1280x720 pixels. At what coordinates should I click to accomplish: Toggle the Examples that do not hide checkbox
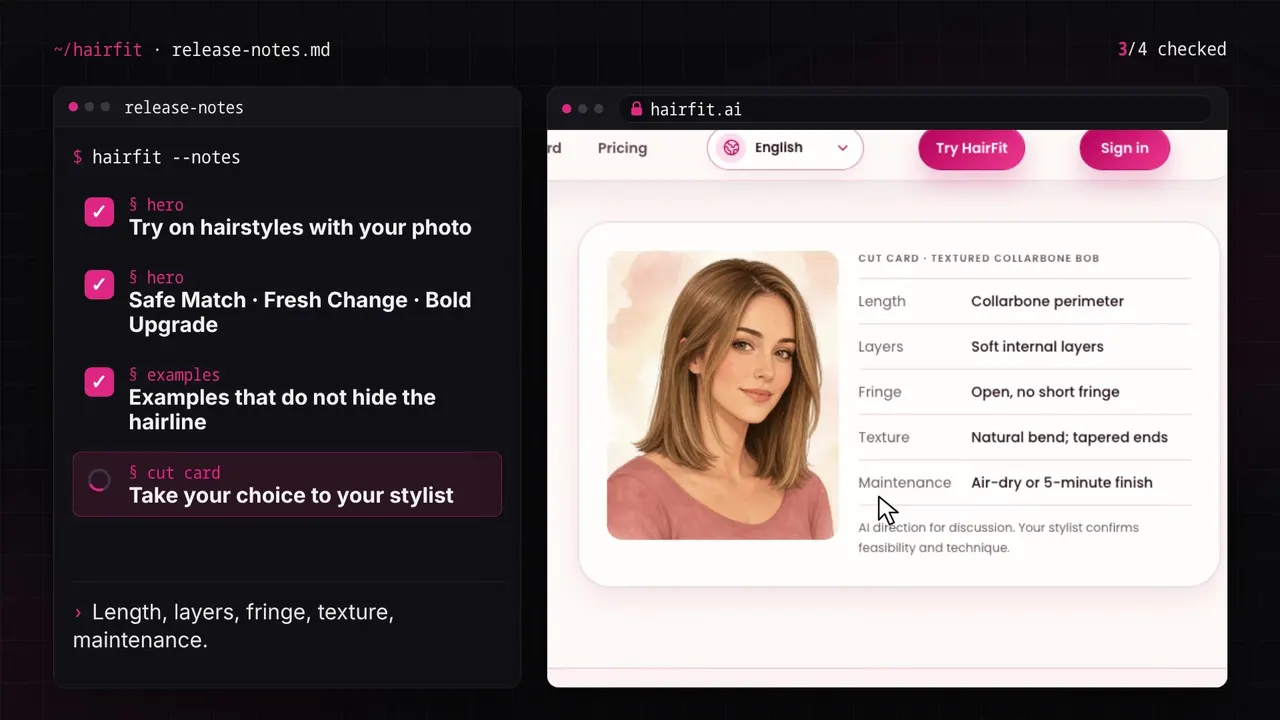coord(99,382)
